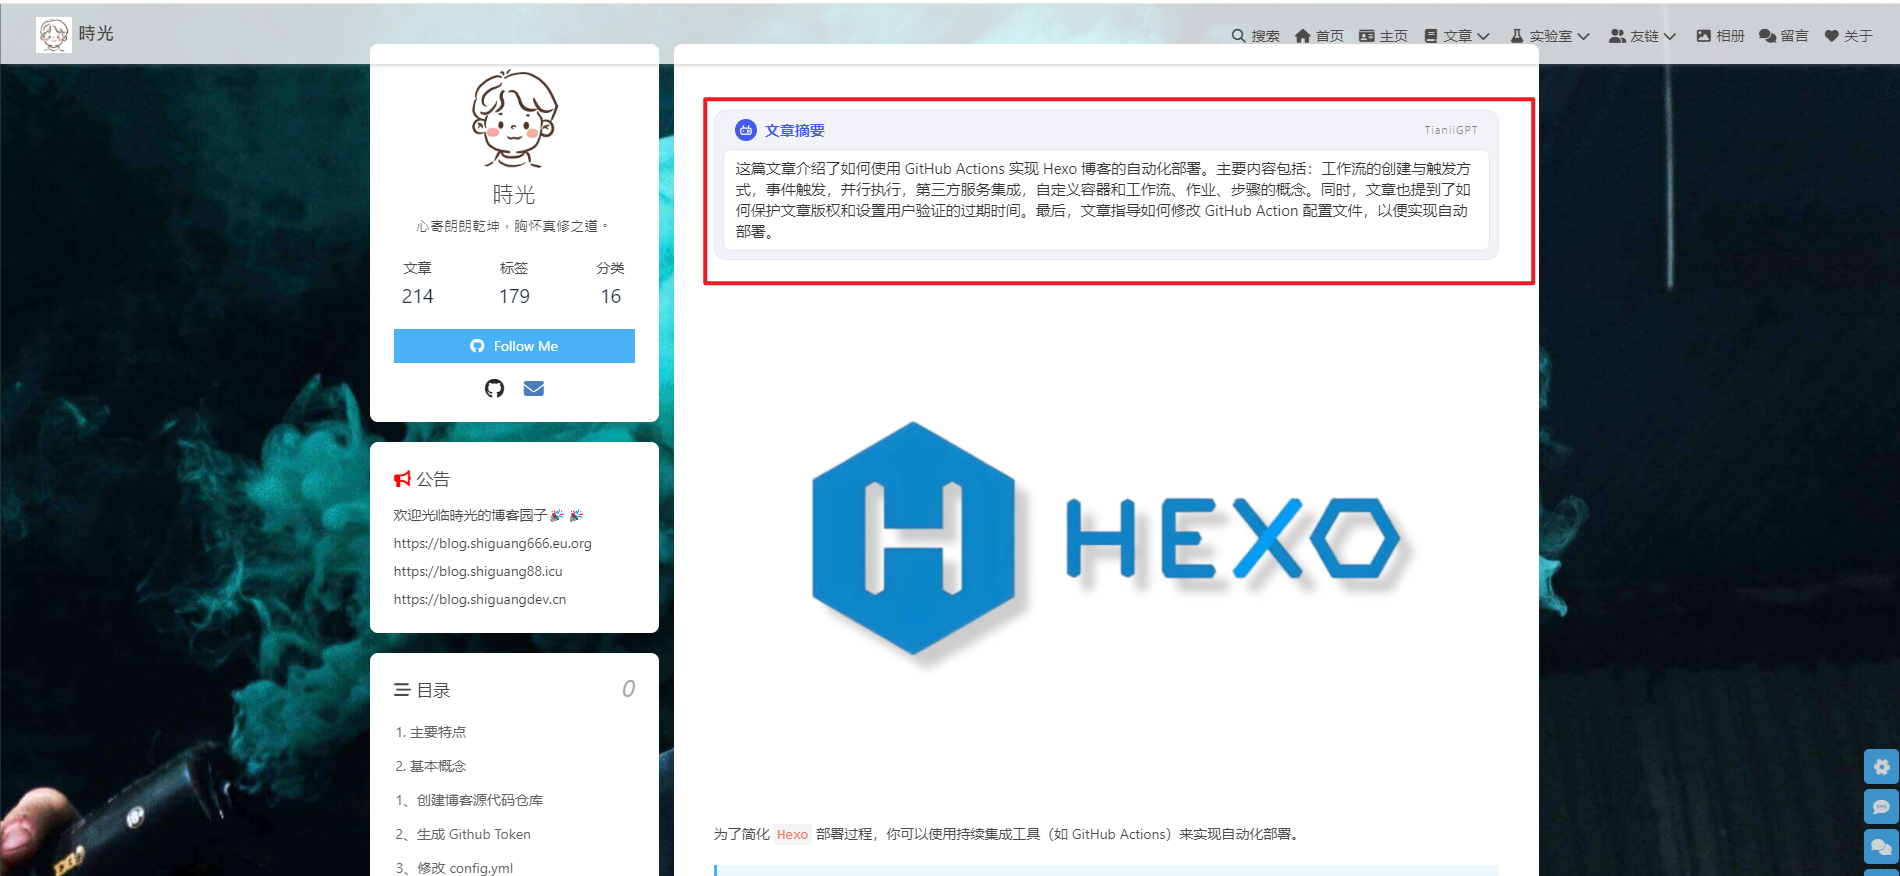This screenshot has width=1900, height=876.
Task: Click the 文章摘要 heading text
Action: tap(795, 130)
